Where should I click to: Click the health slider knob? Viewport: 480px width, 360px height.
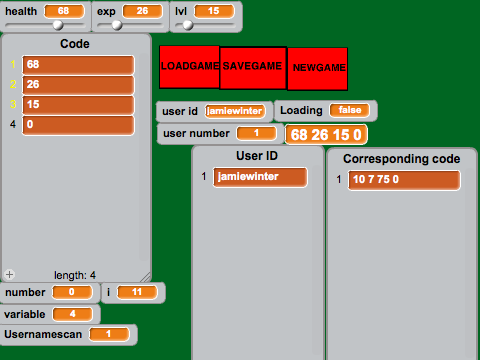click(x=58, y=25)
